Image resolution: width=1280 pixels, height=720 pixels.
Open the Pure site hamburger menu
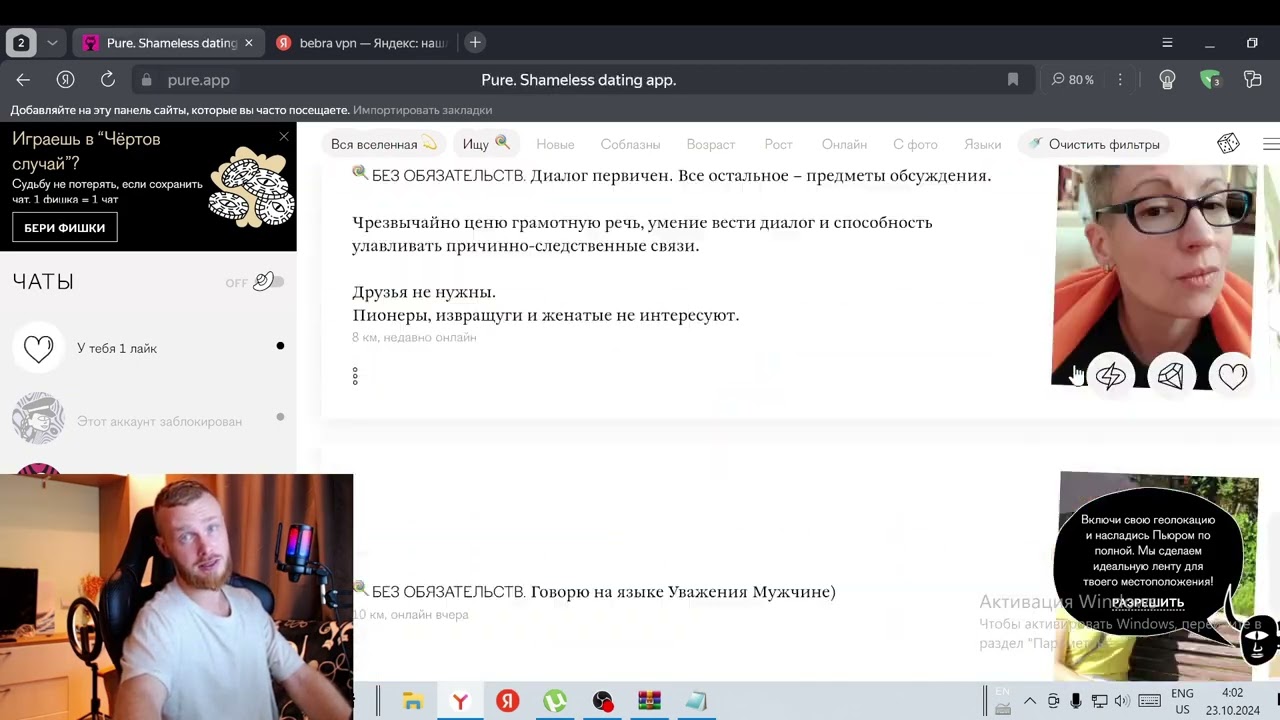(1271, 144)
